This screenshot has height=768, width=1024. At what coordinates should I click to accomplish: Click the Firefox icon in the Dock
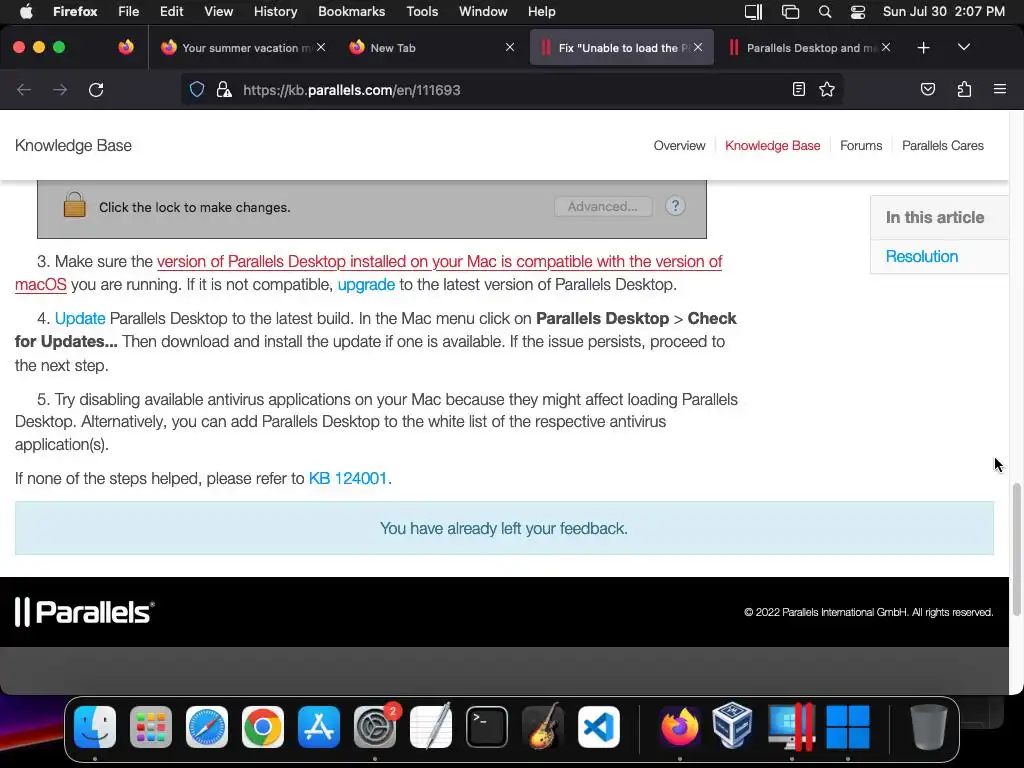[679, 727]
